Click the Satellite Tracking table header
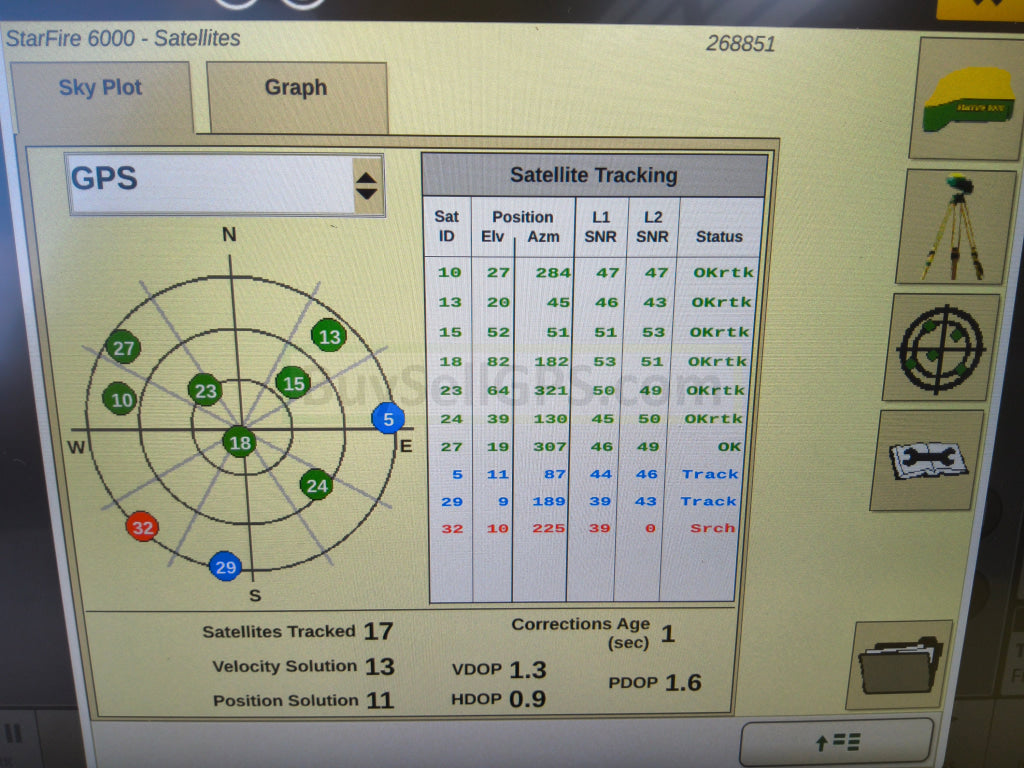Viewport: 1024px width, 768px height. click(x=594, y=175)
